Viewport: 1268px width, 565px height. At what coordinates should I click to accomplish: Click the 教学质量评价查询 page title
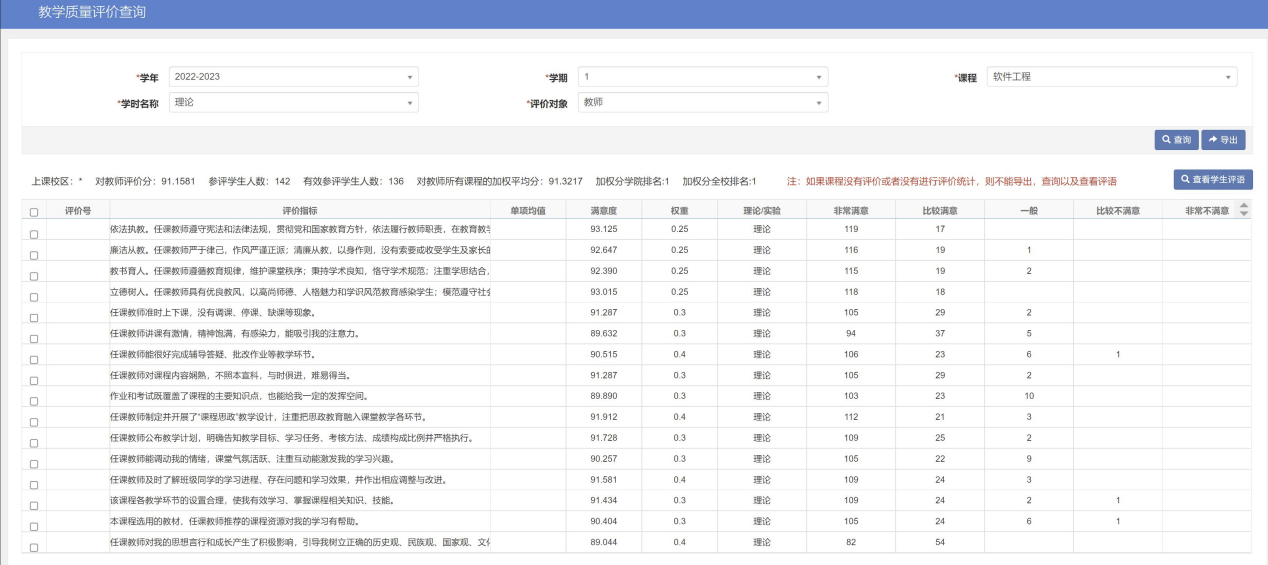pos(92,12)
